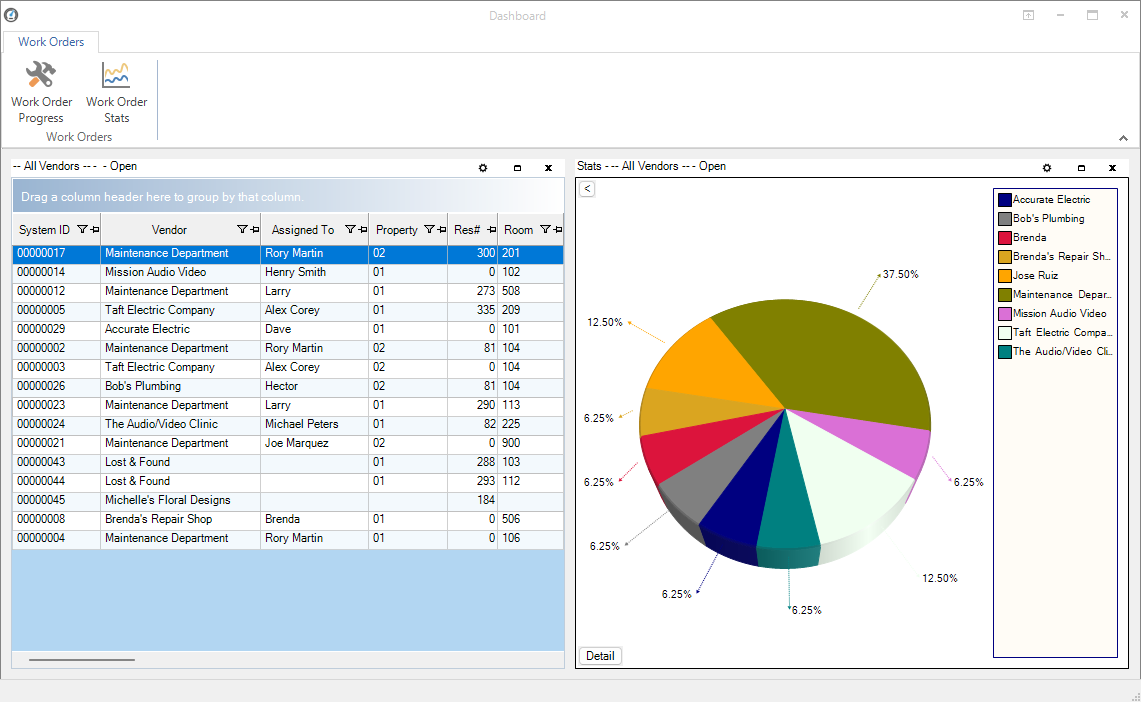The image size is (1141, 702).
Task: Collapse the ribbon with the chevron
Action: click(x=1124, y=137)
